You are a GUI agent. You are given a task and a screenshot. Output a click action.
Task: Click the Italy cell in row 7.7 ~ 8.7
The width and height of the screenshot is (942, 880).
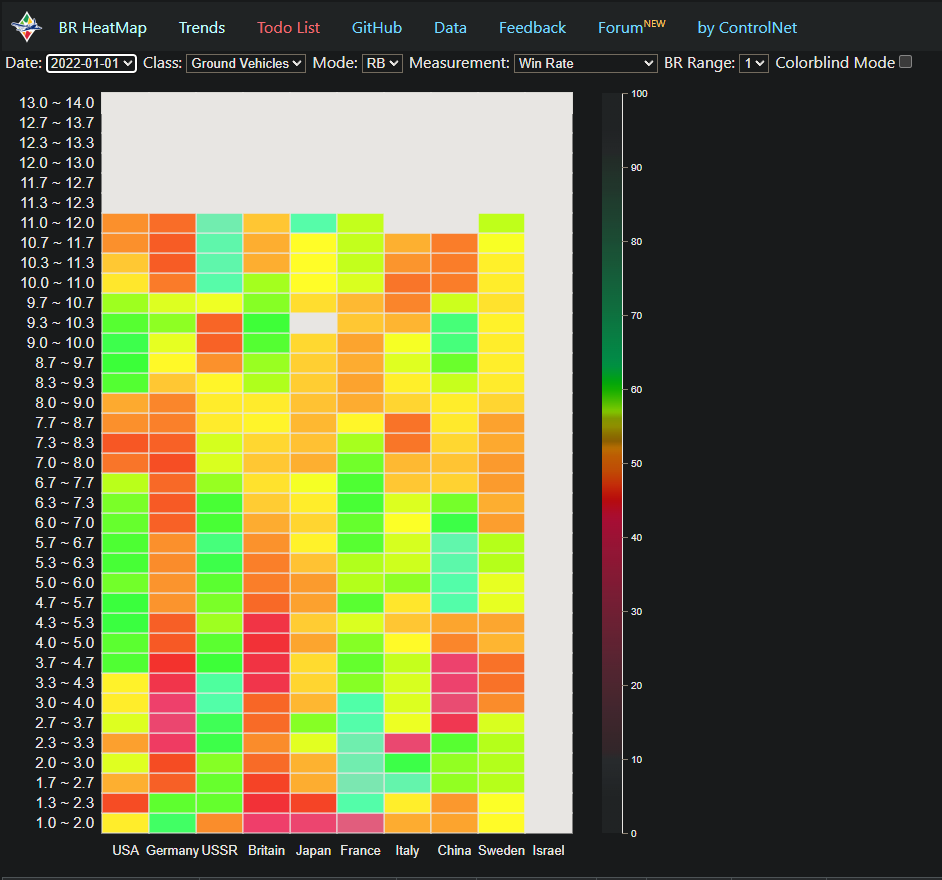point(407,423)
